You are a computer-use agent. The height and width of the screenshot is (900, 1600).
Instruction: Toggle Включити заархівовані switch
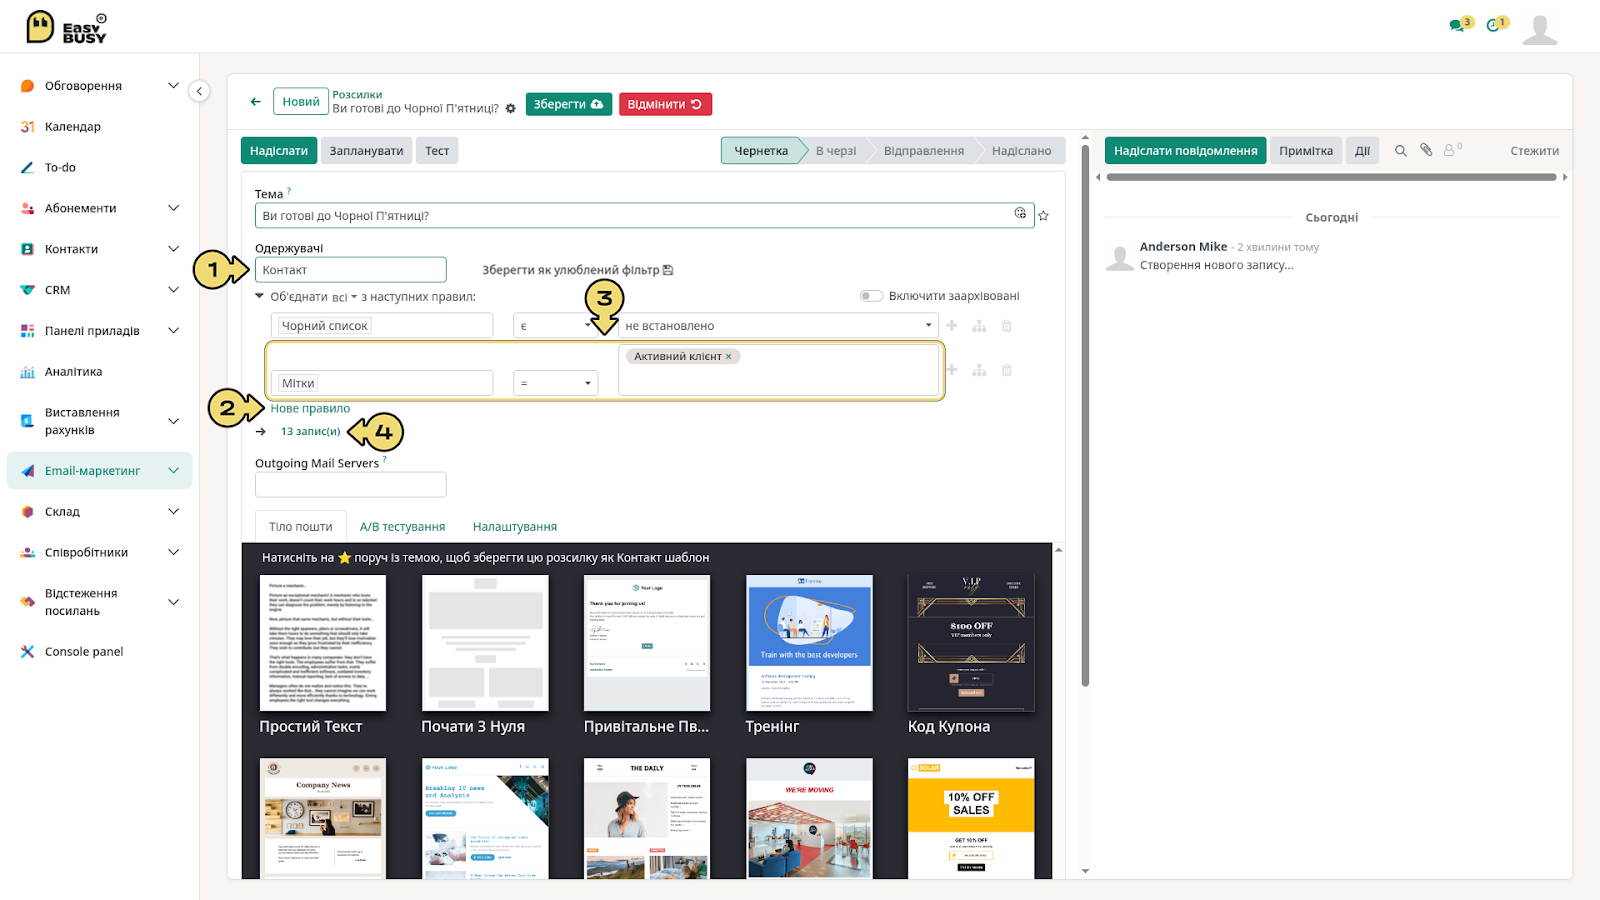pos(871,296)
